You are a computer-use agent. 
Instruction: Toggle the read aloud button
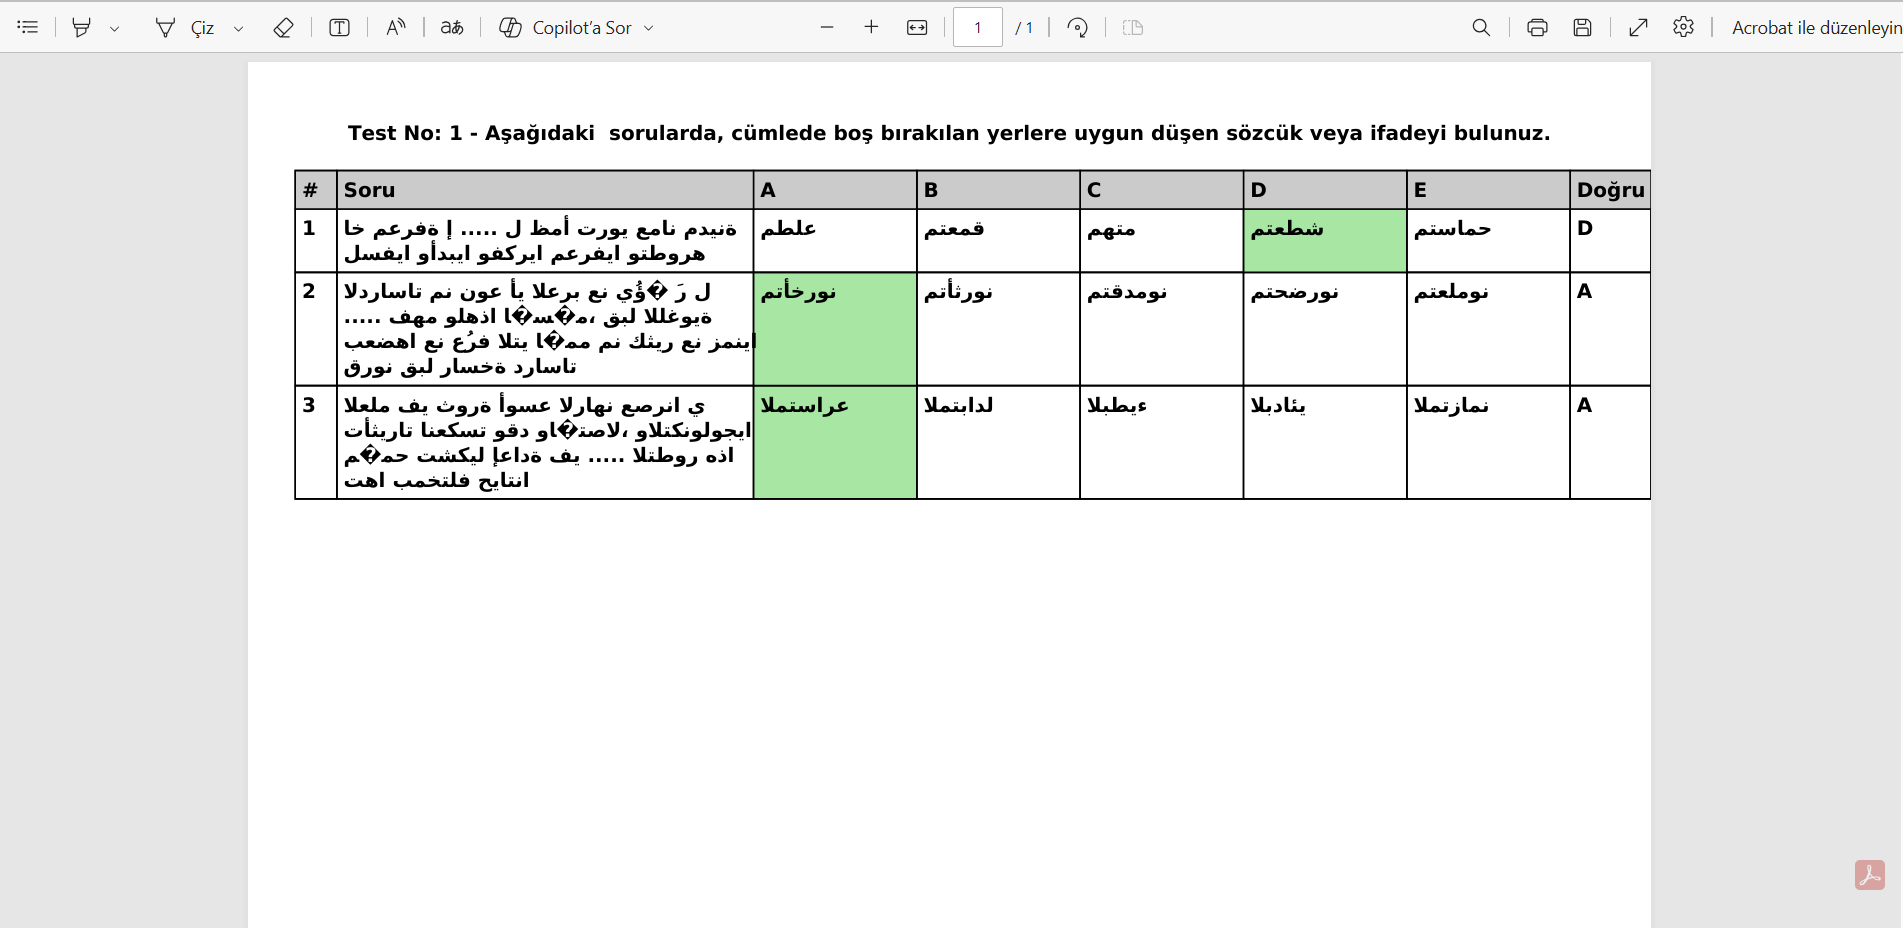(396, 27)
